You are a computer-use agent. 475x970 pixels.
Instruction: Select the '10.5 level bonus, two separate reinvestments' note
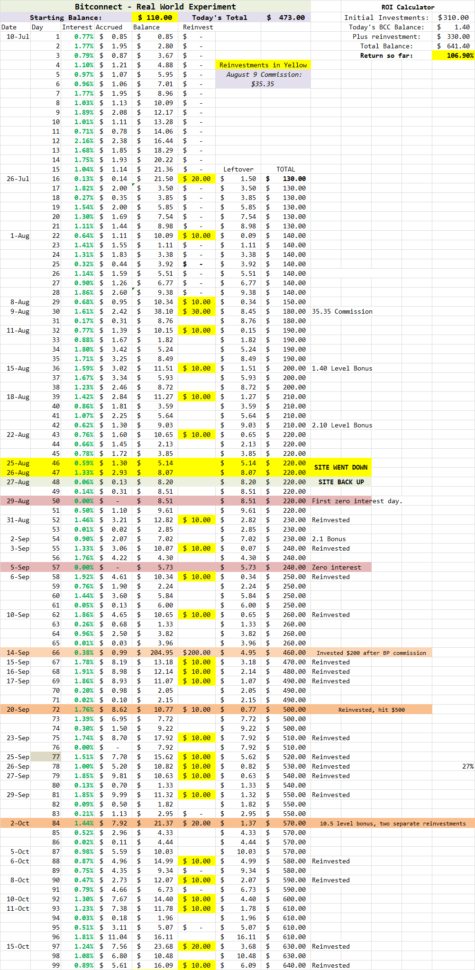click(x=392, y=823)
